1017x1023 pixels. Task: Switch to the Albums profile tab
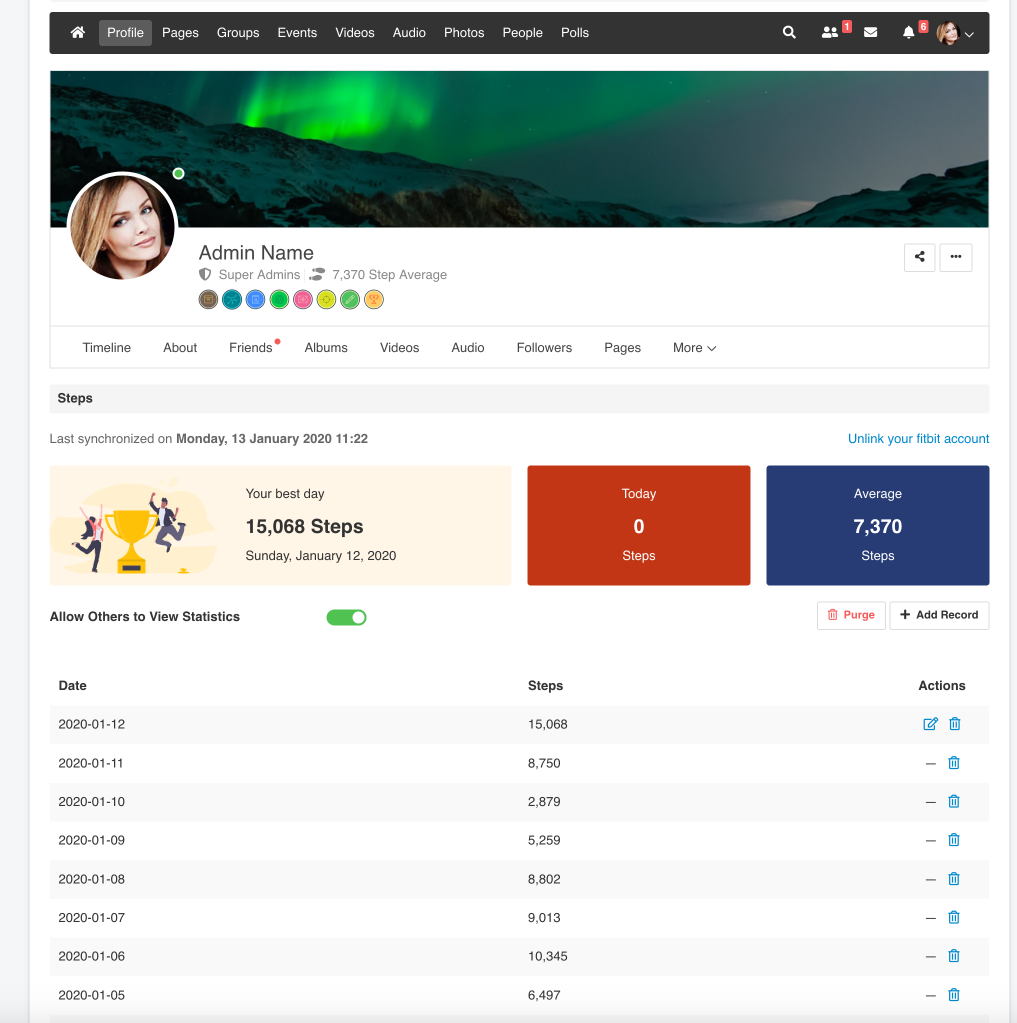click(x=326, y=348)
